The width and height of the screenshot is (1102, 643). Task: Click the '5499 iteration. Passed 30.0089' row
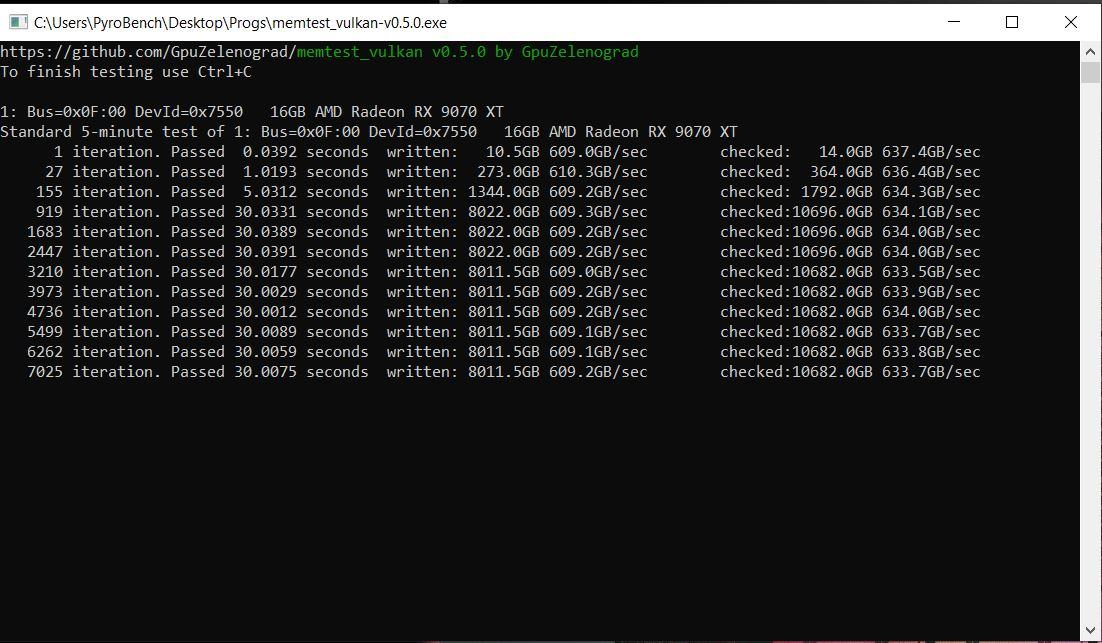pos(504,332)
